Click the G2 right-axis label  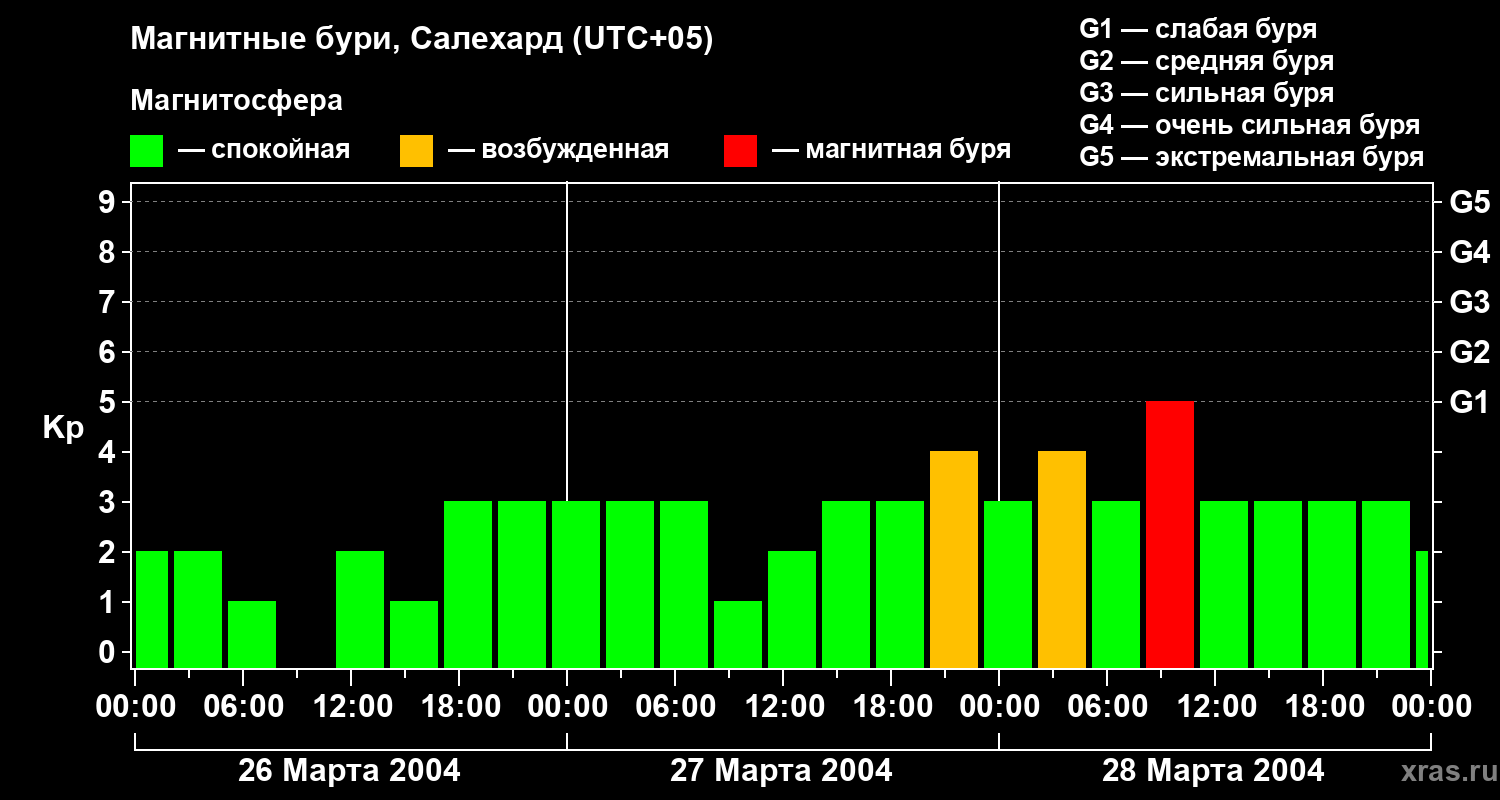1469,352
